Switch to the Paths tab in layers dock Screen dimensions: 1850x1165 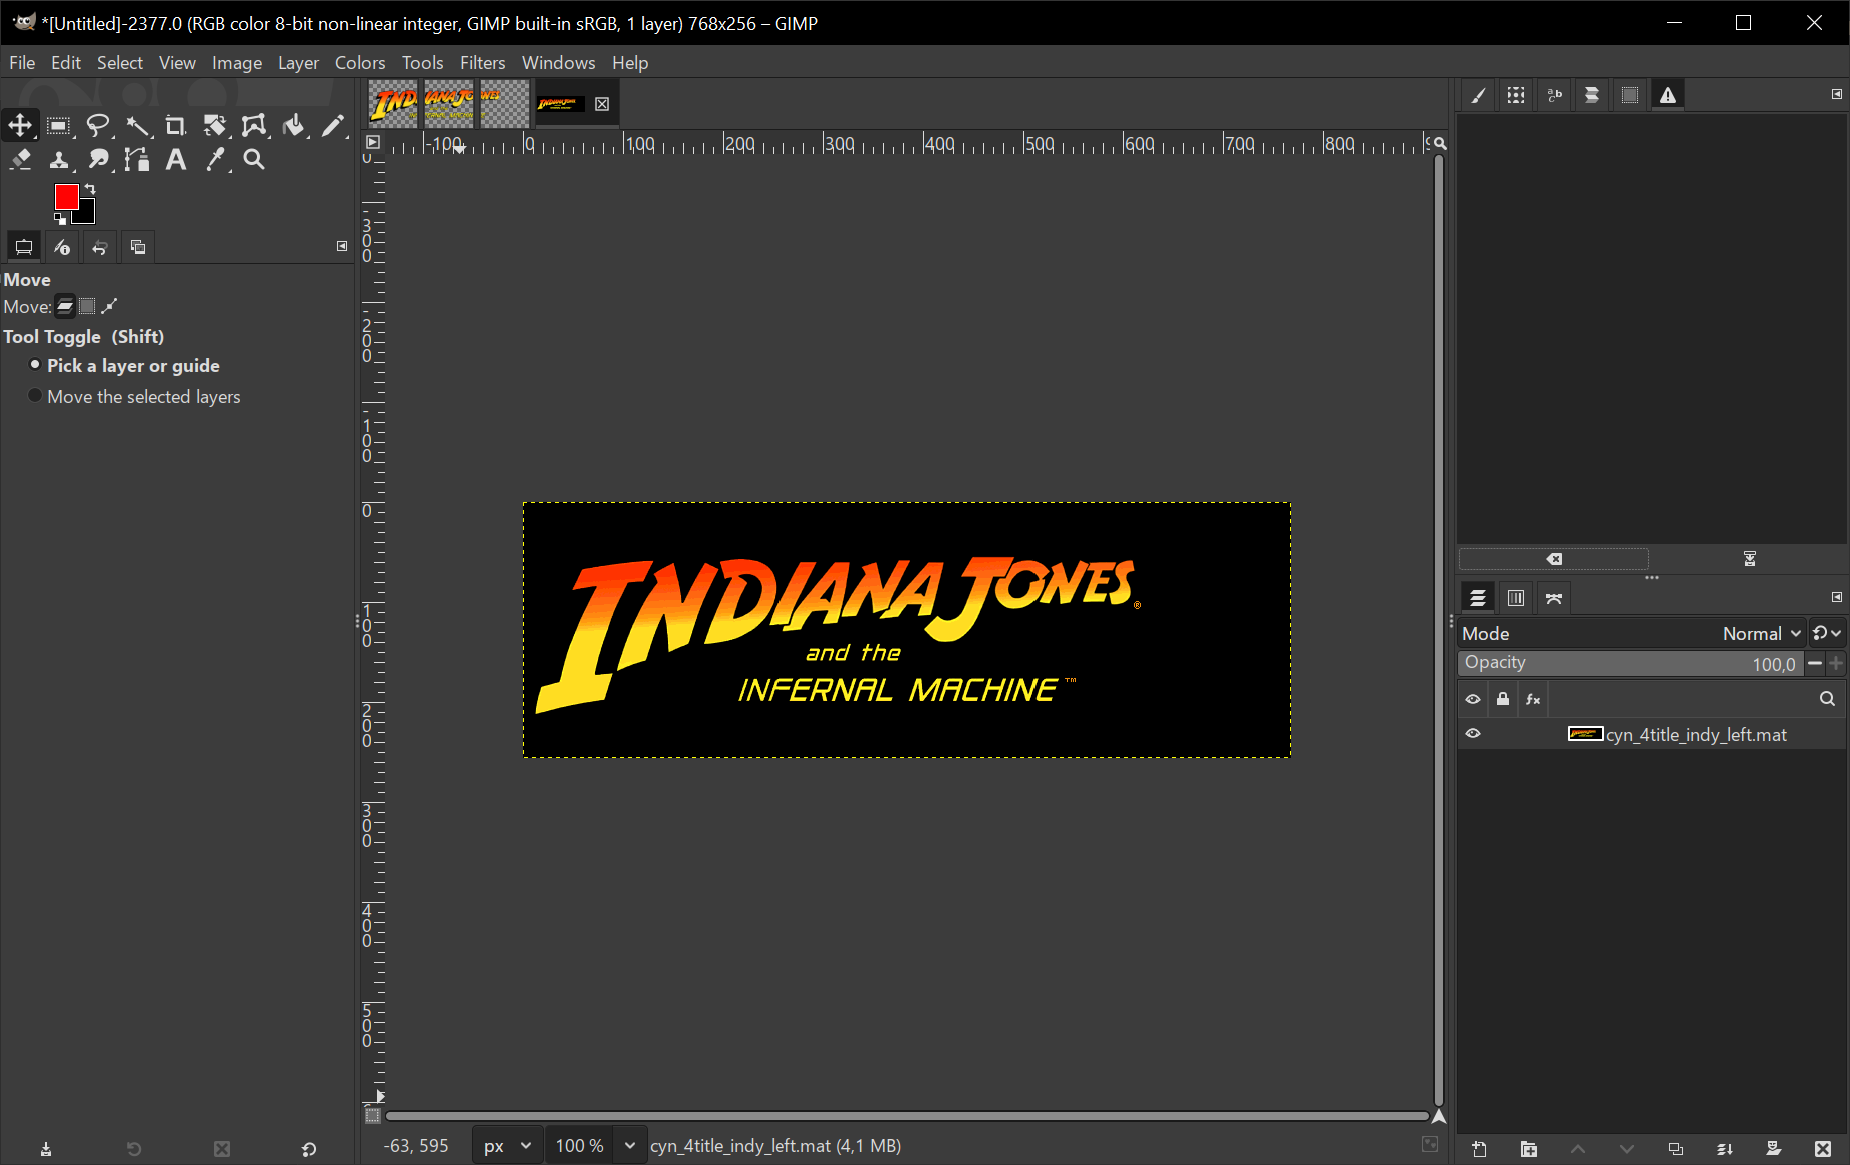pyautogui.click(x=1554, y=598)
